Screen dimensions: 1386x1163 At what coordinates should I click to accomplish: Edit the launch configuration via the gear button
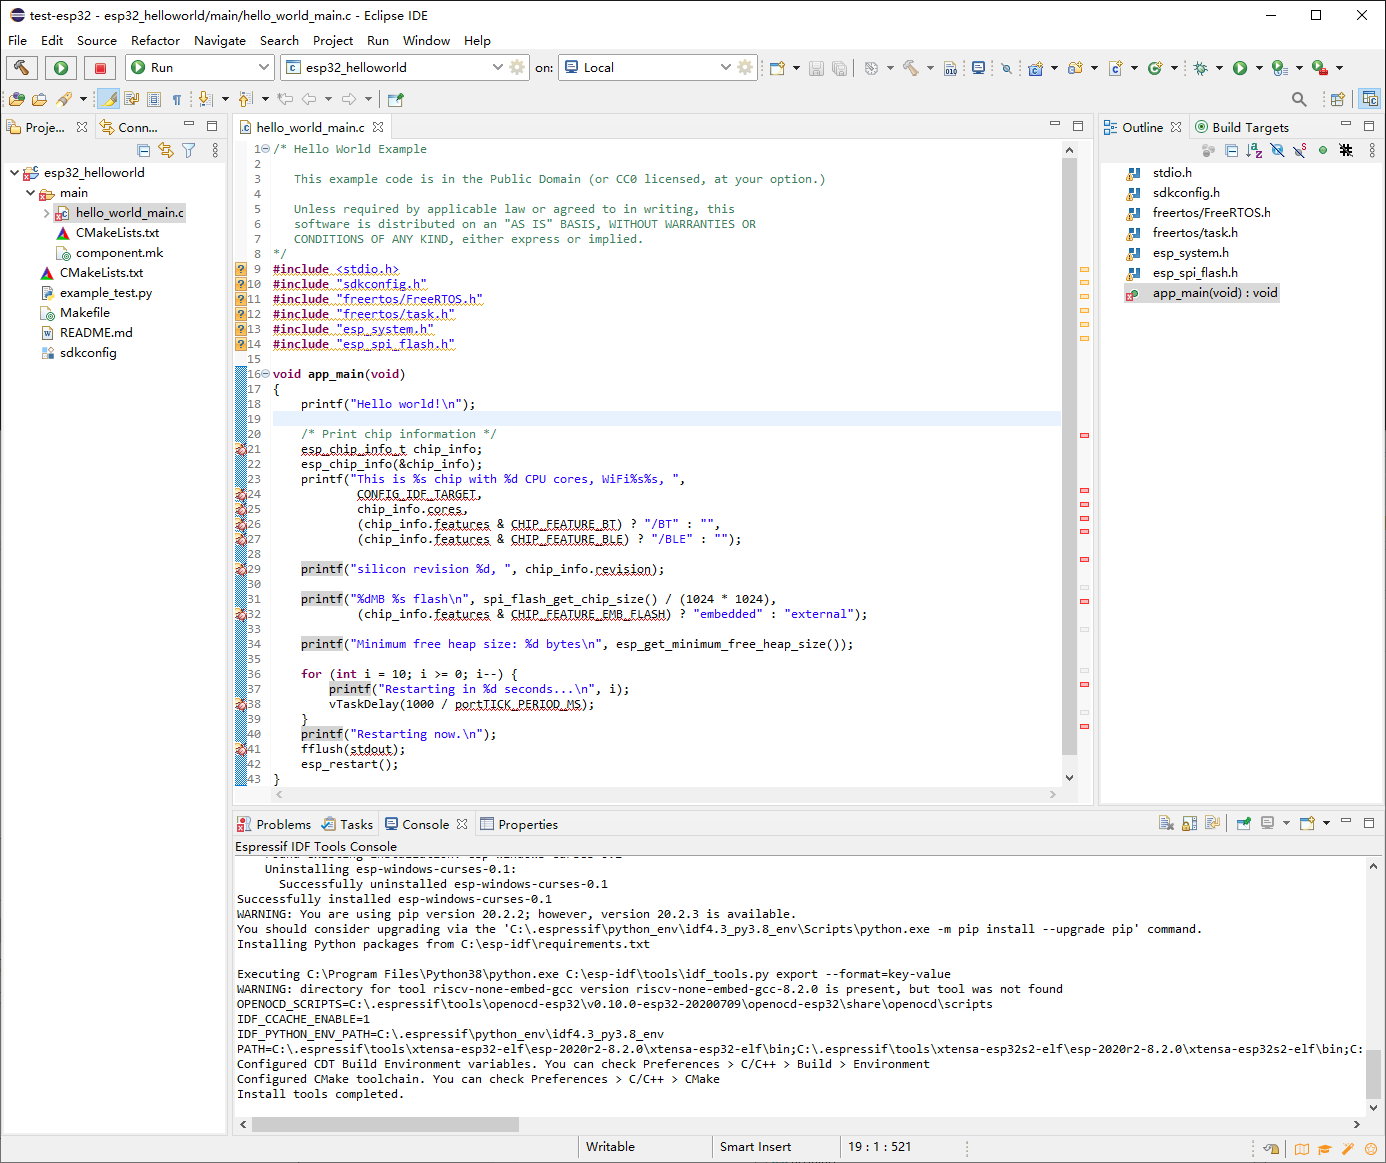pyautogui.click(x=516, y=67)
